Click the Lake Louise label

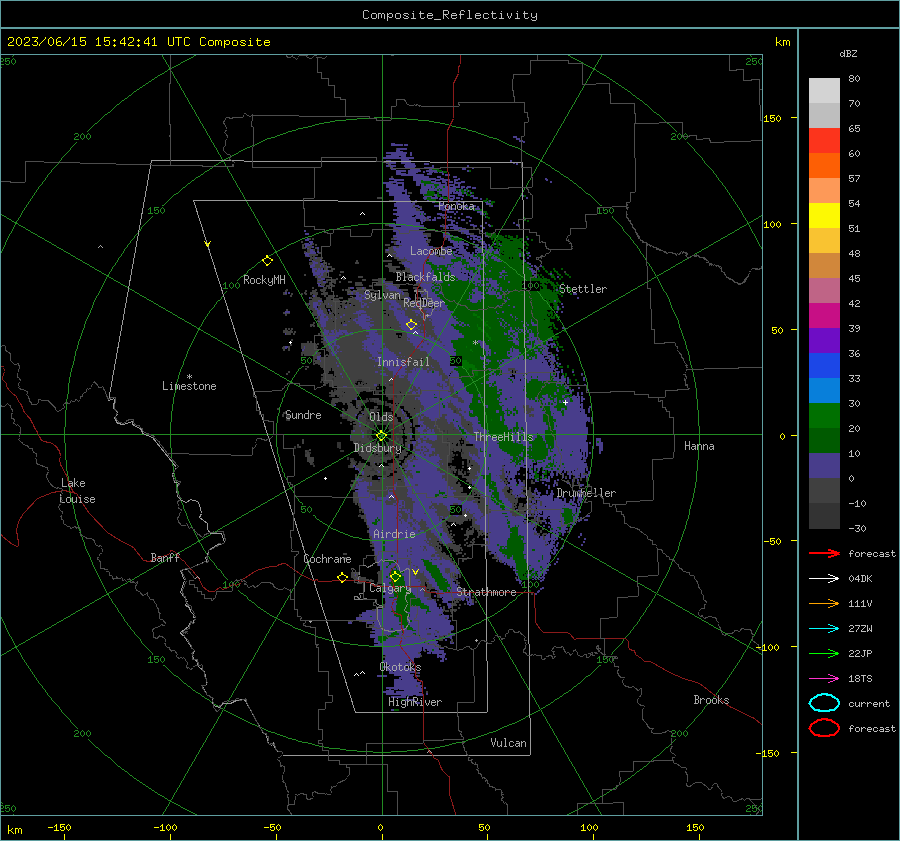pos(77,491)
